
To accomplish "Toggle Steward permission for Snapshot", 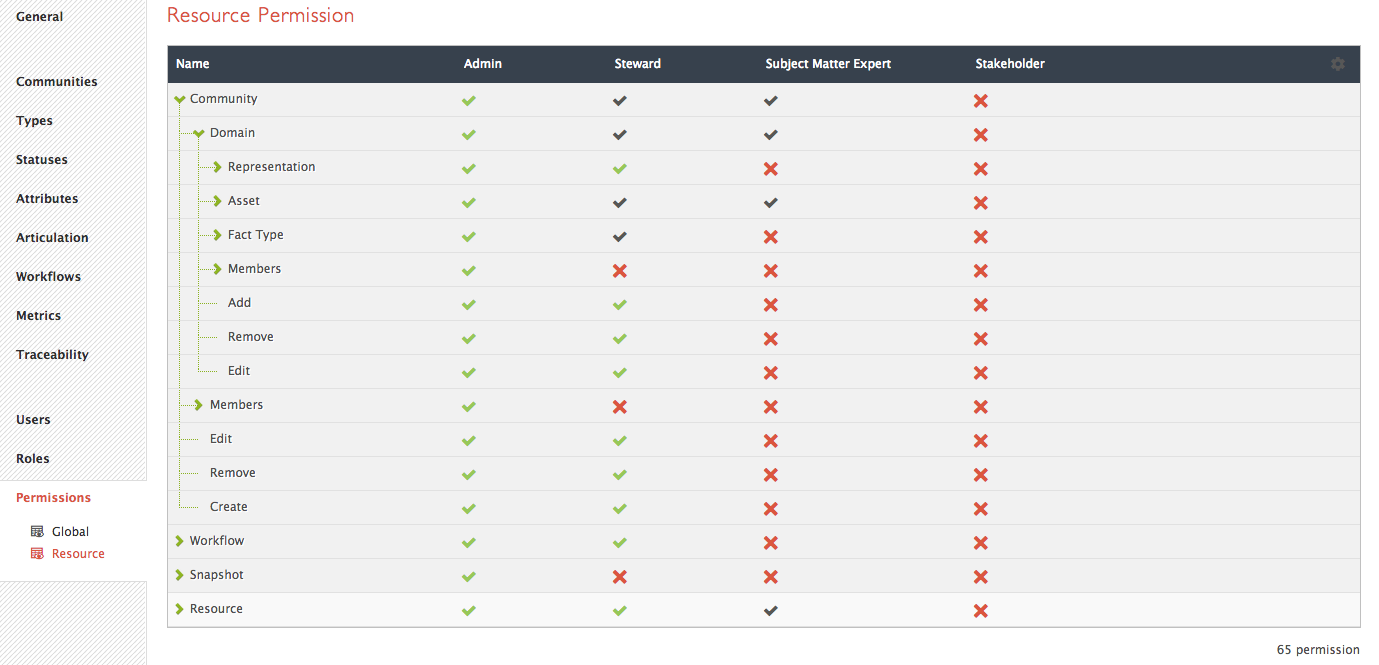I will coord(620,576).
